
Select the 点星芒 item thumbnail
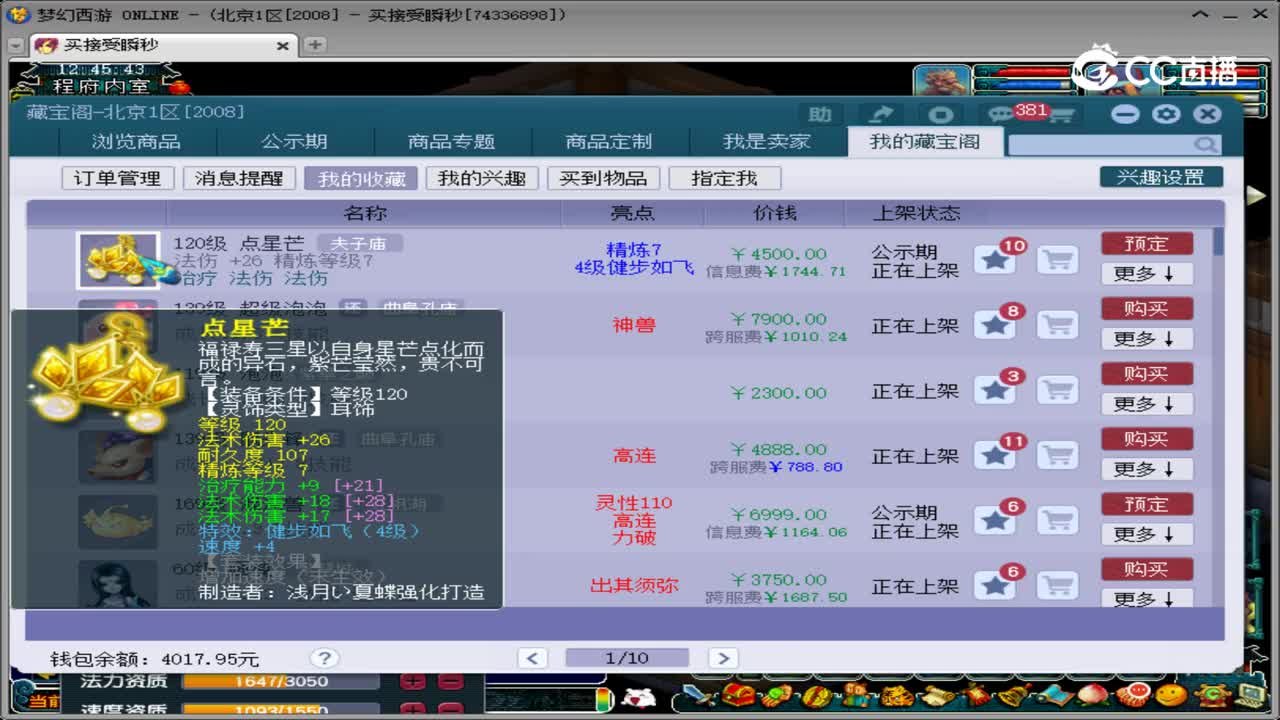(118, 260)
